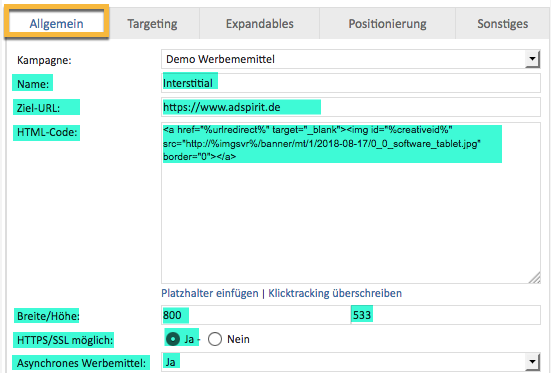
Task: Click the HTML-Code: label
Action: pos(47,132)
